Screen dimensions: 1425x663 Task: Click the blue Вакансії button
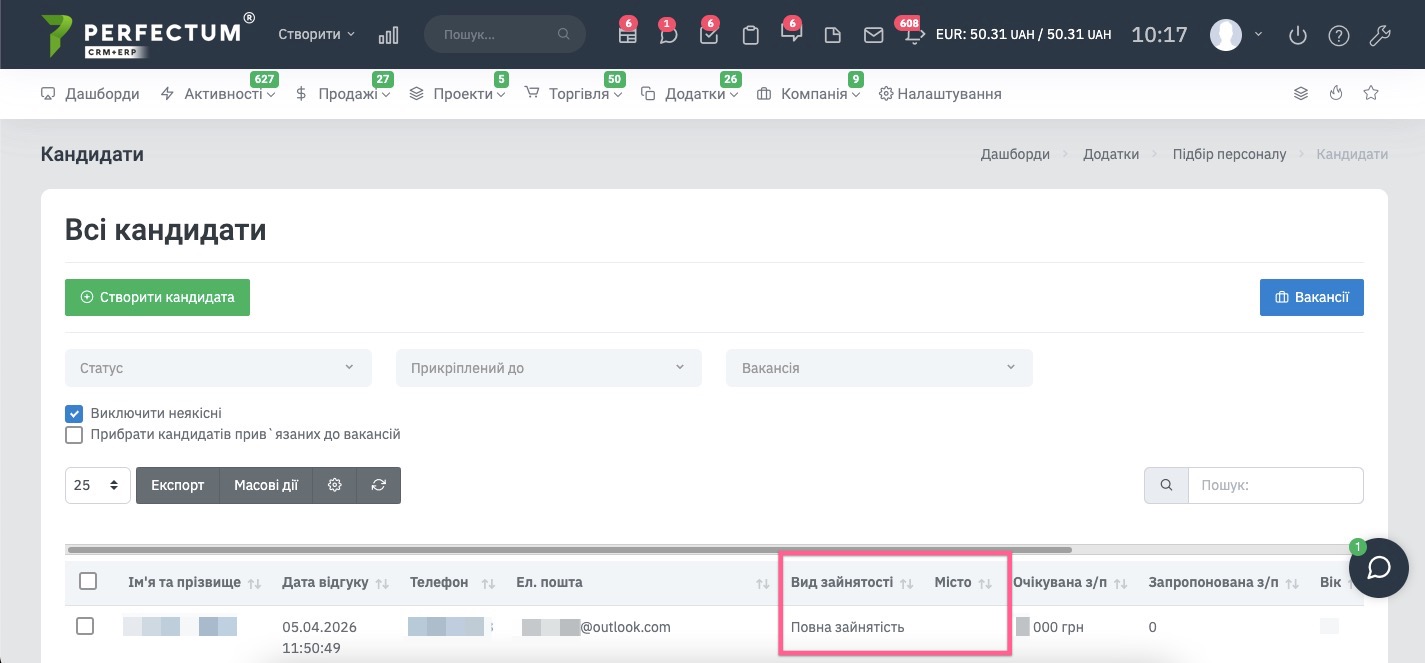pos(1311,297)
